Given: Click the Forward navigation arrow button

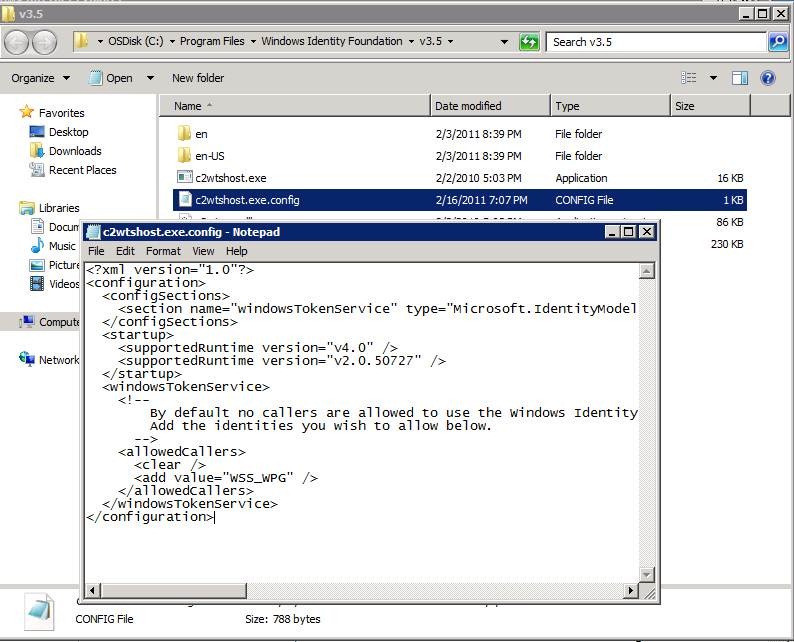Looking at the screenshot, I should [x=45, y=42].
